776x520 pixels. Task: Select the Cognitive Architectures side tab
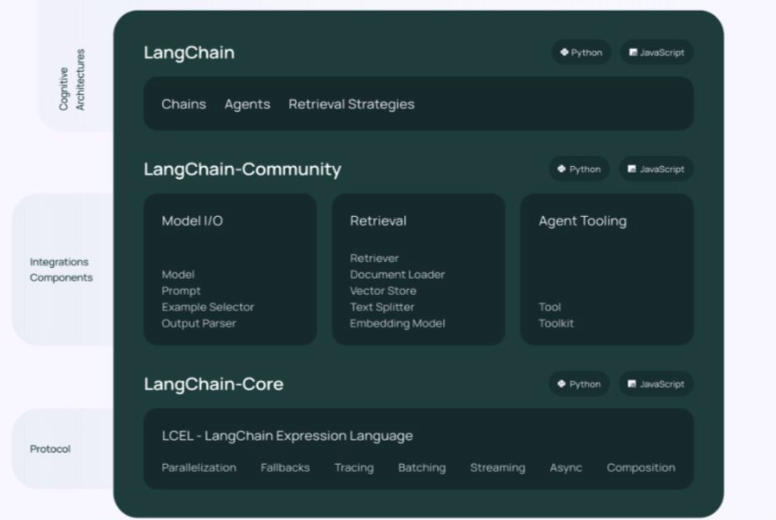72,79
